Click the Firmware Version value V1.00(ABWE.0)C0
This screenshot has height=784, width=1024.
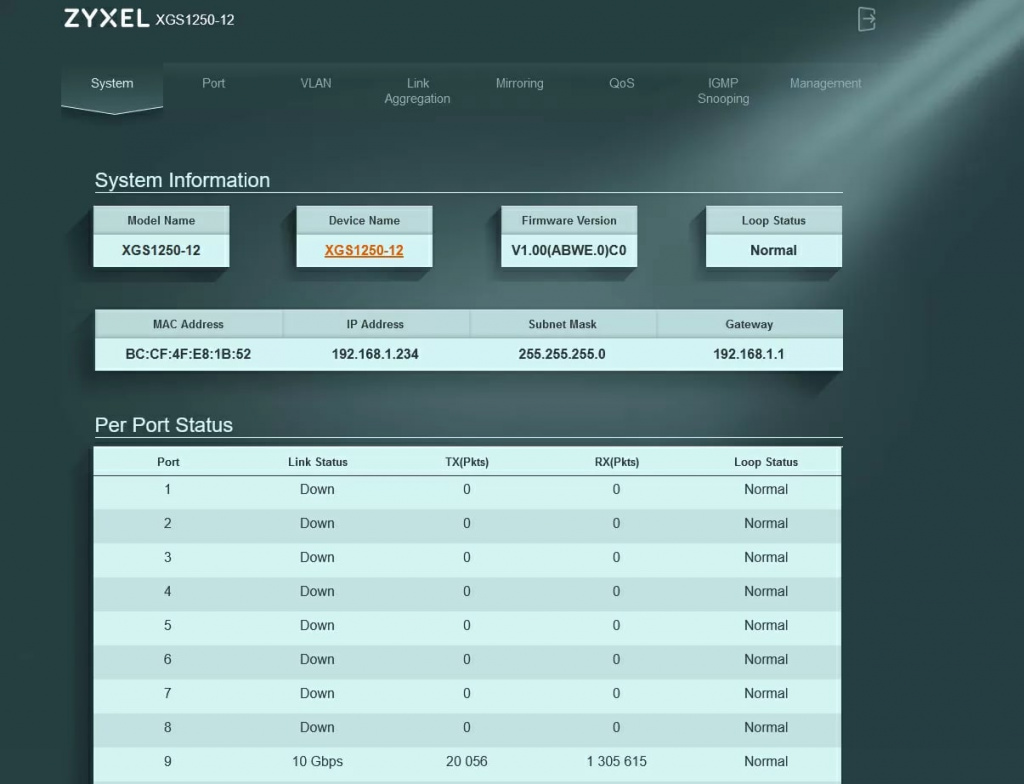569,251
